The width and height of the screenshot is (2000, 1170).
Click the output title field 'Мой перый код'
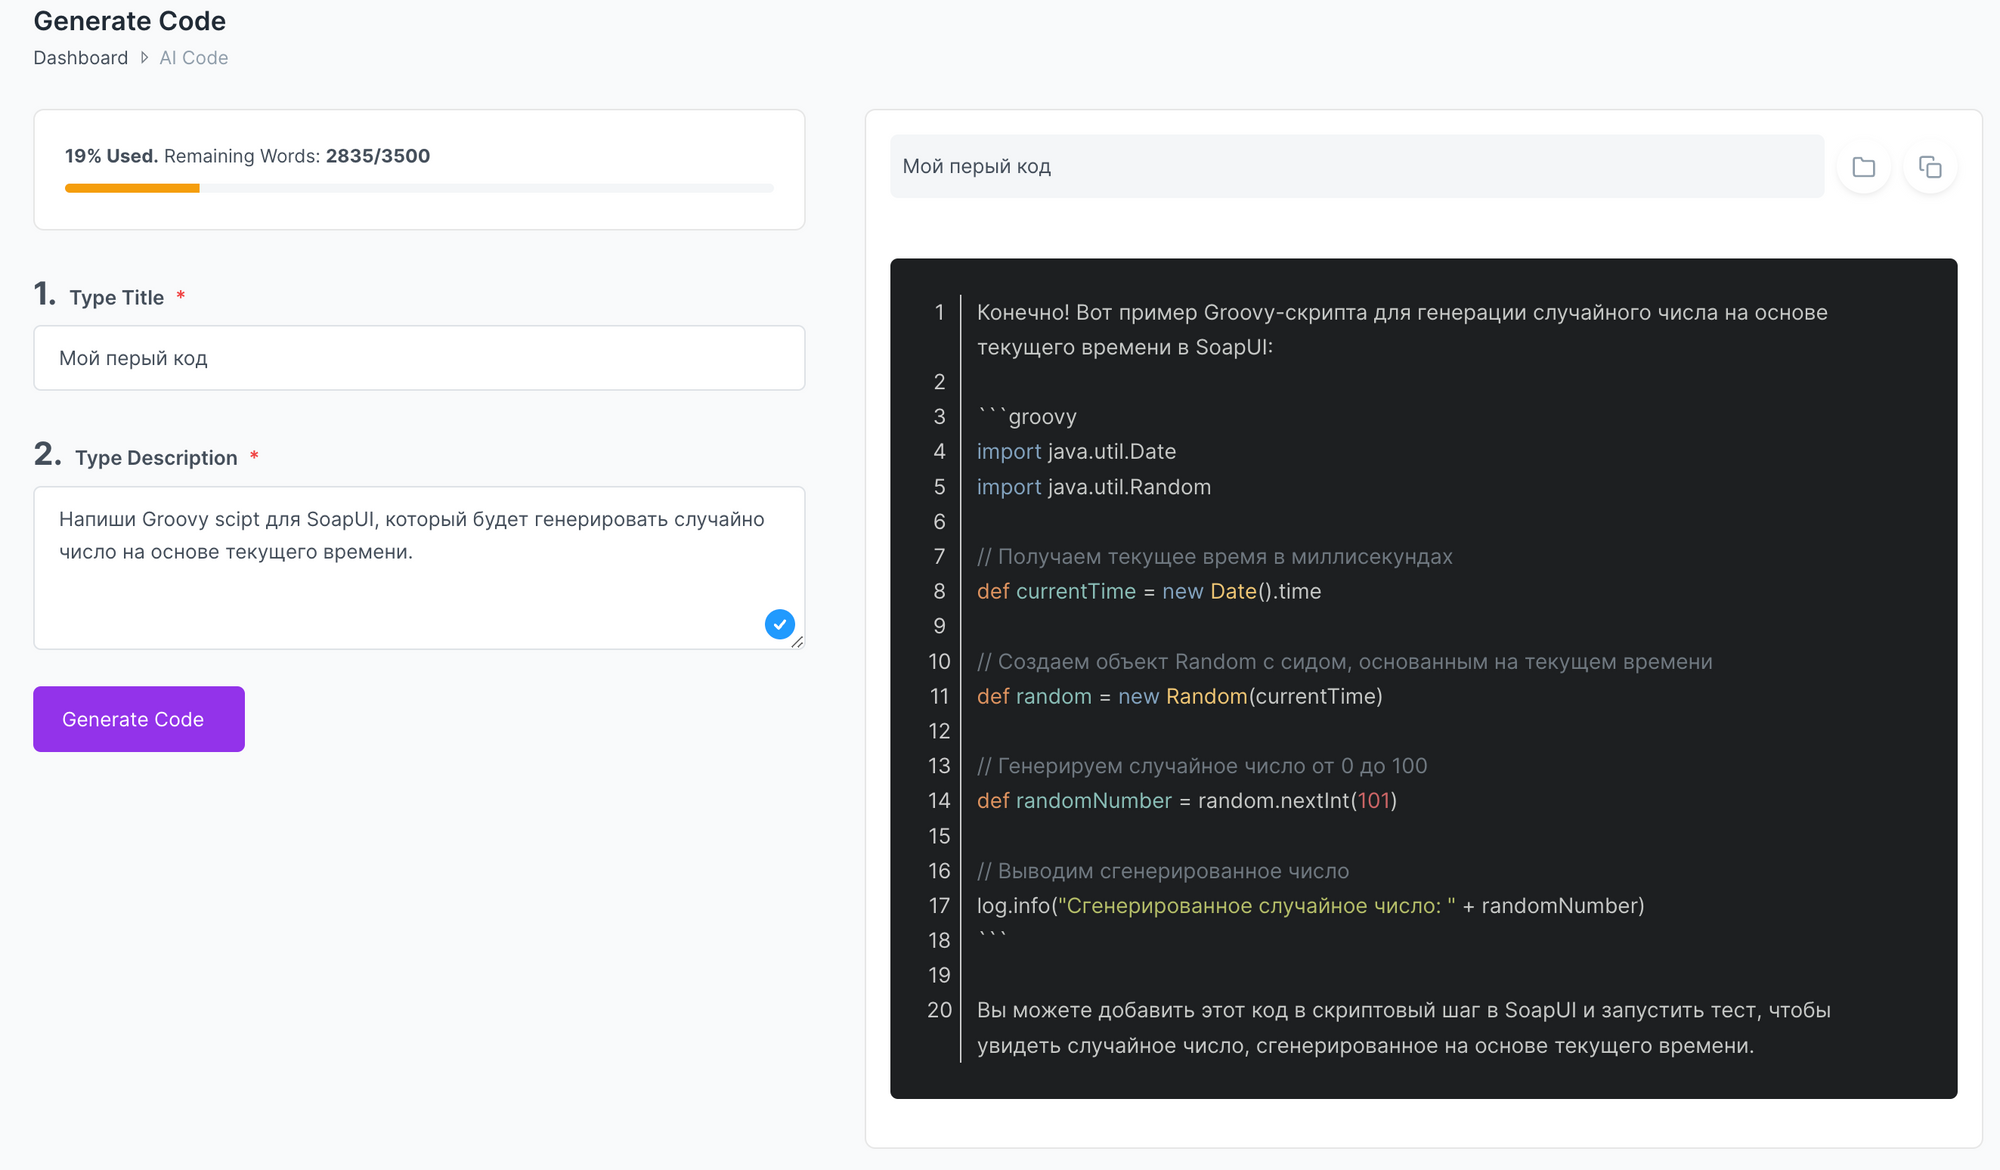point(1356,167)
